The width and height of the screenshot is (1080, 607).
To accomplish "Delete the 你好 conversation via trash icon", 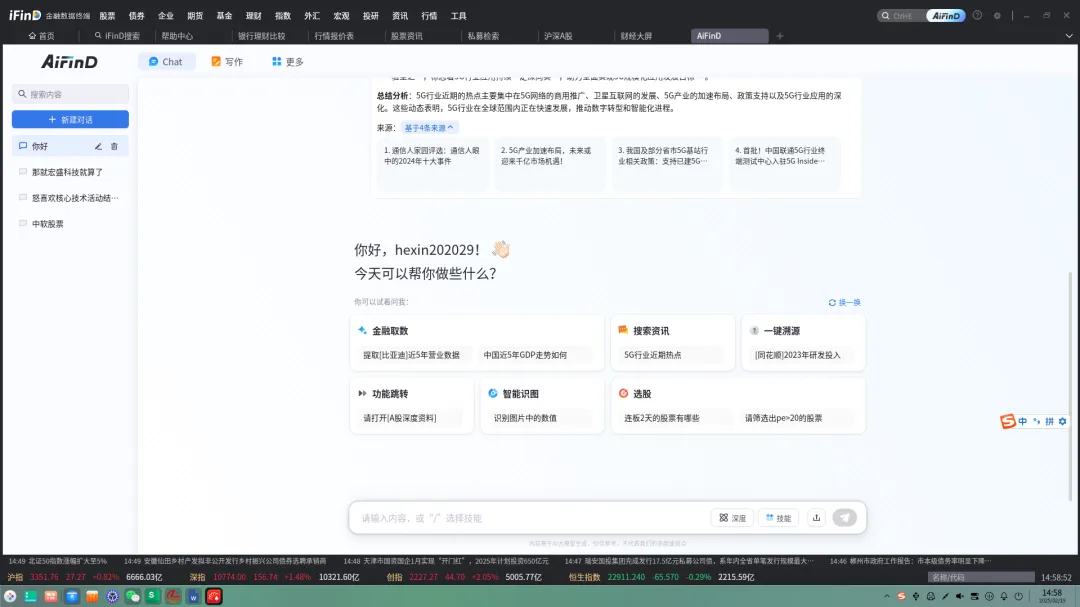I will click(114, 146).
